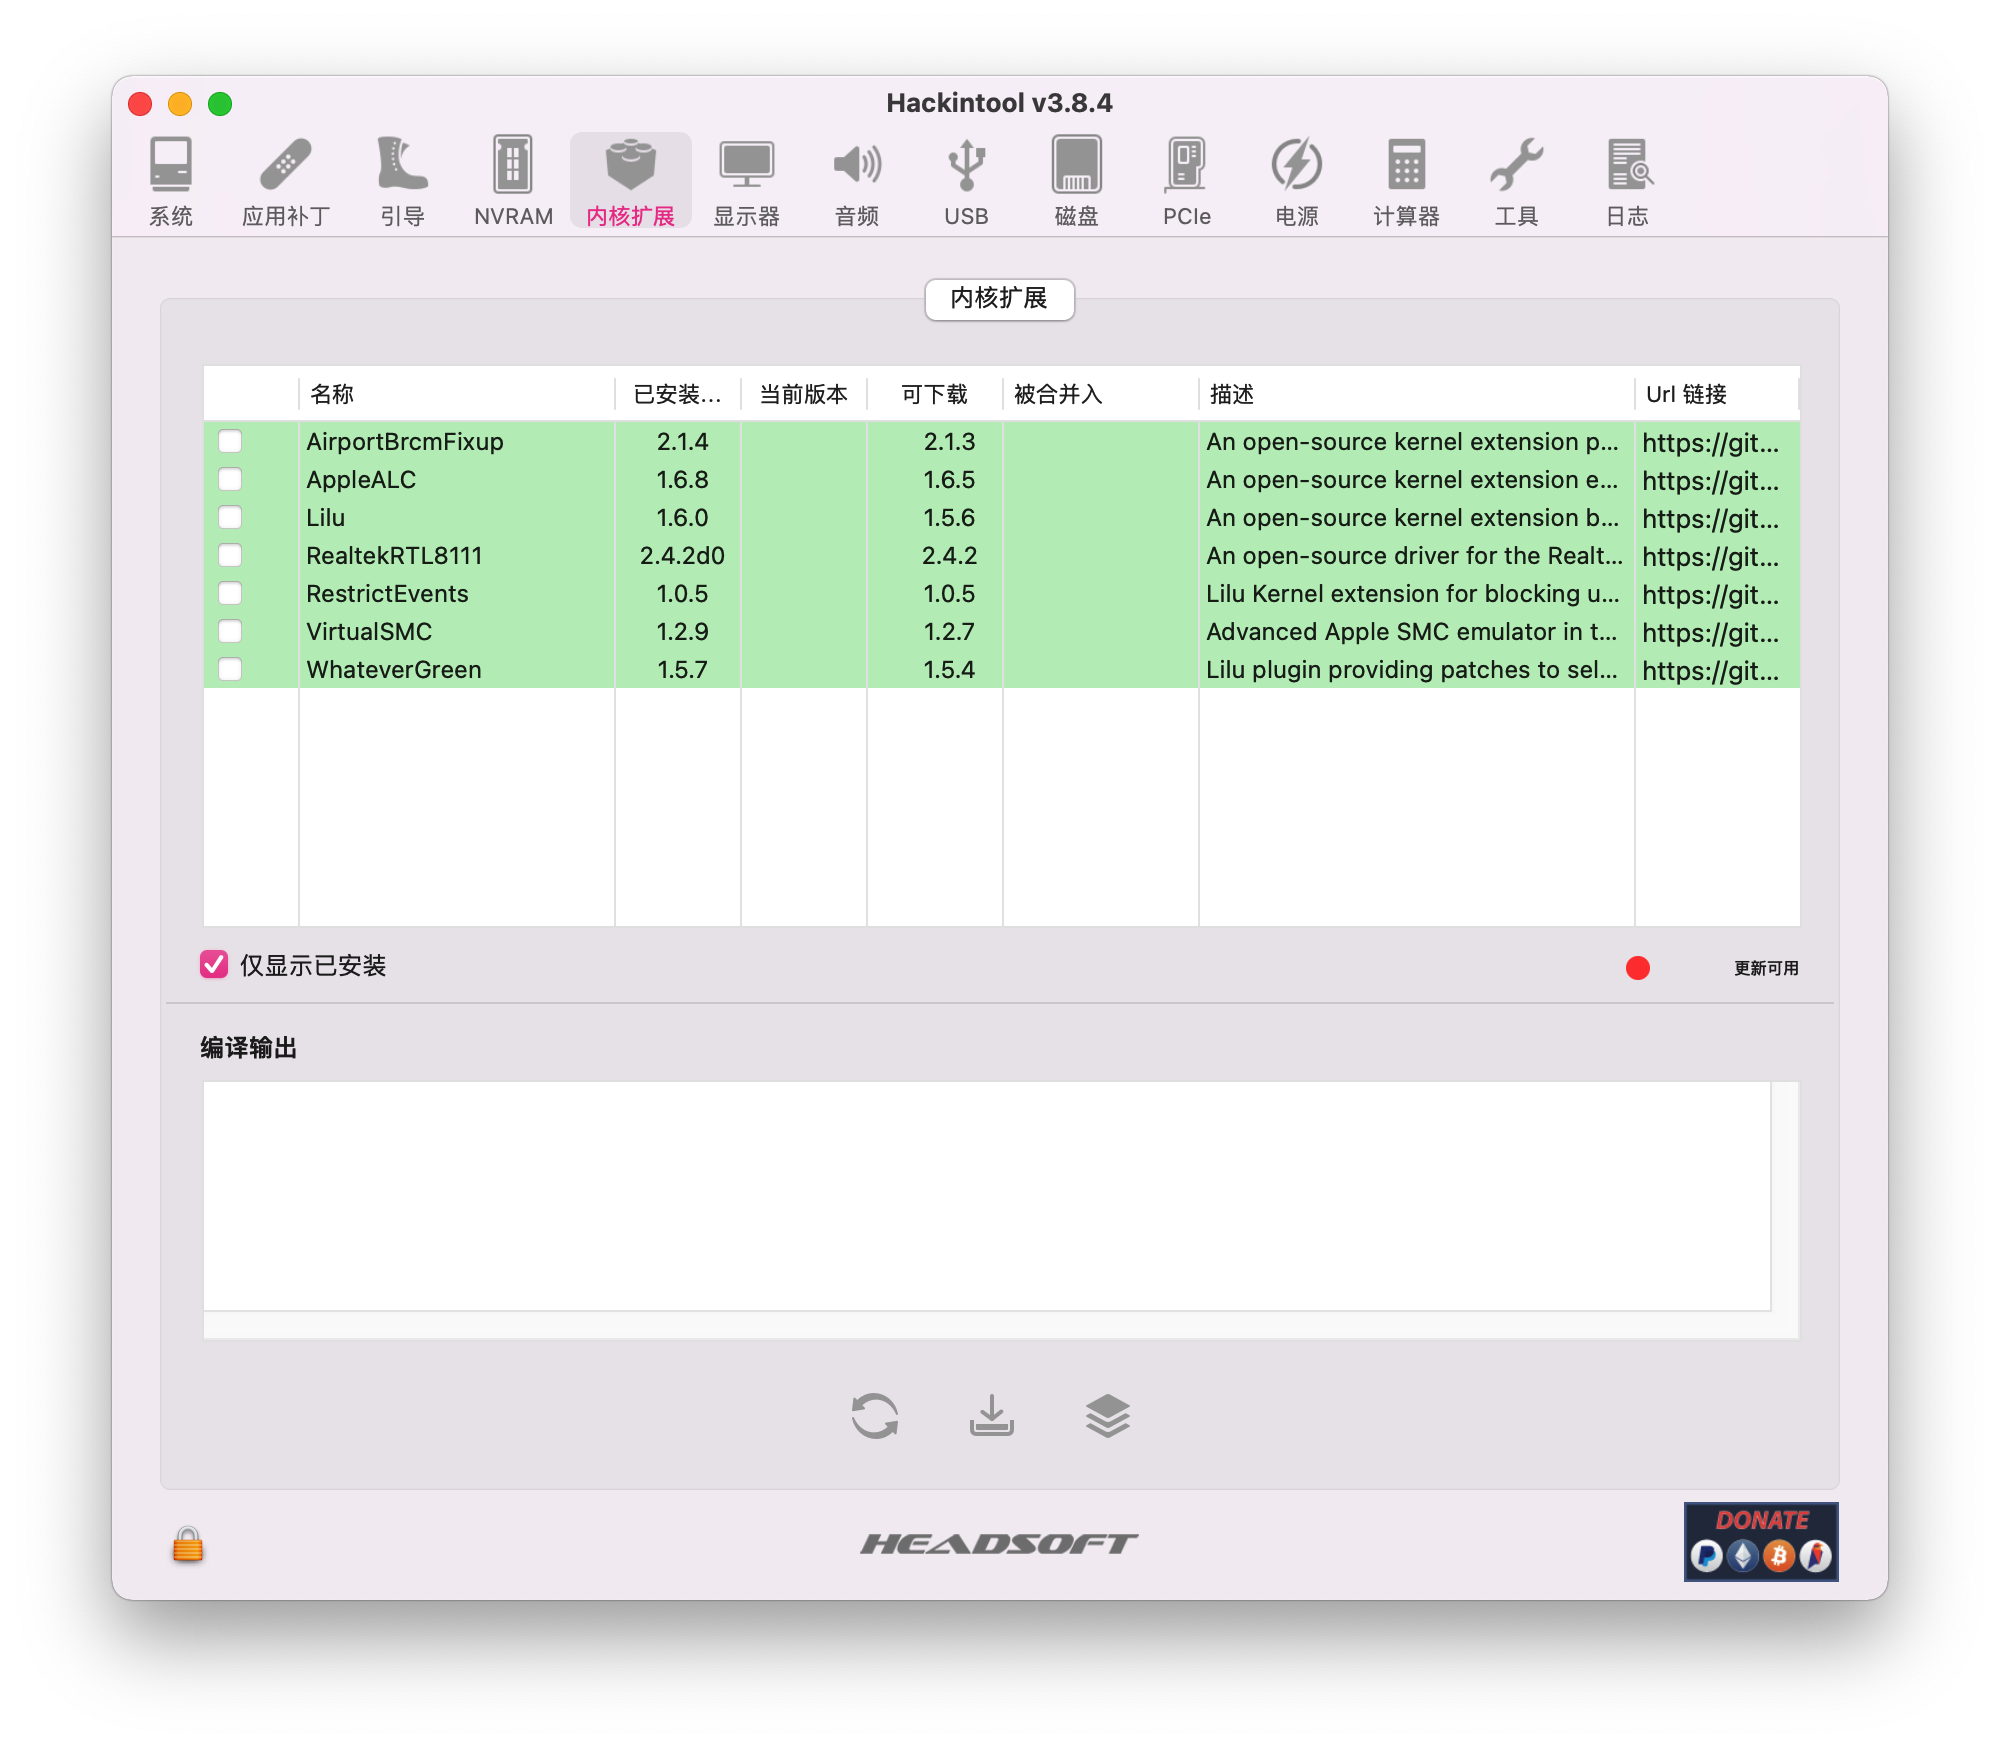The width and height of the screenshot is (2000, 1748).
Task: Open the RealtekRTL8111 URL link
Action: (x=1710, y=556)
